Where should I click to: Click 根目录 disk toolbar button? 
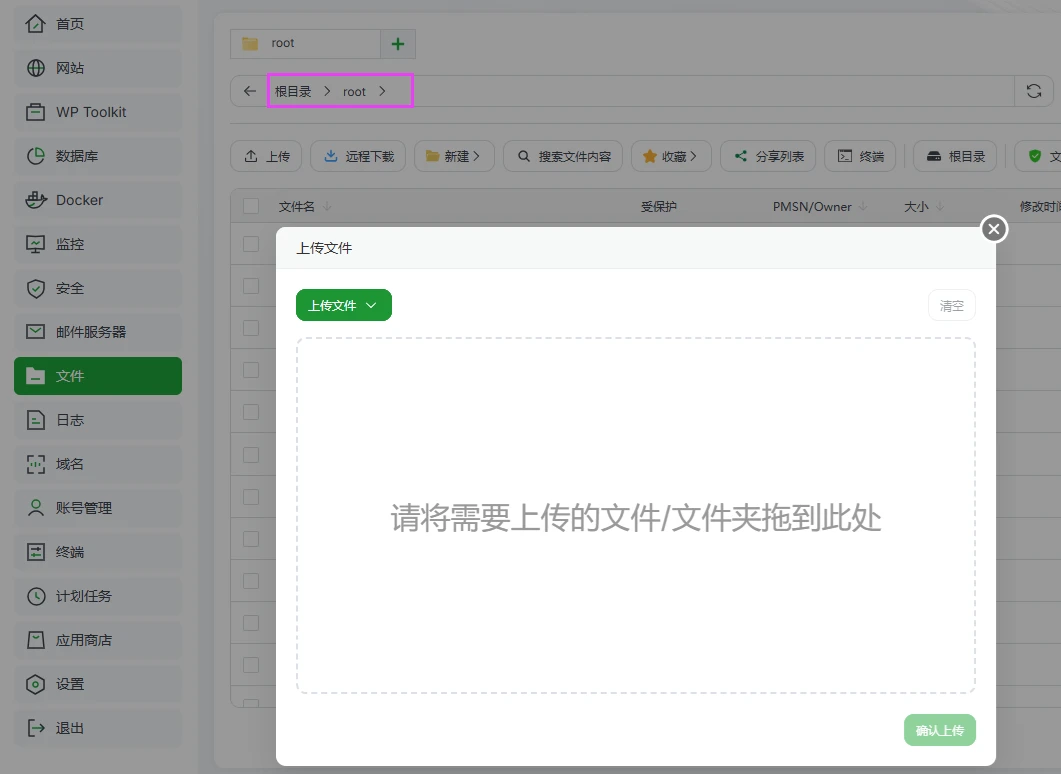(x=955, y=156)
